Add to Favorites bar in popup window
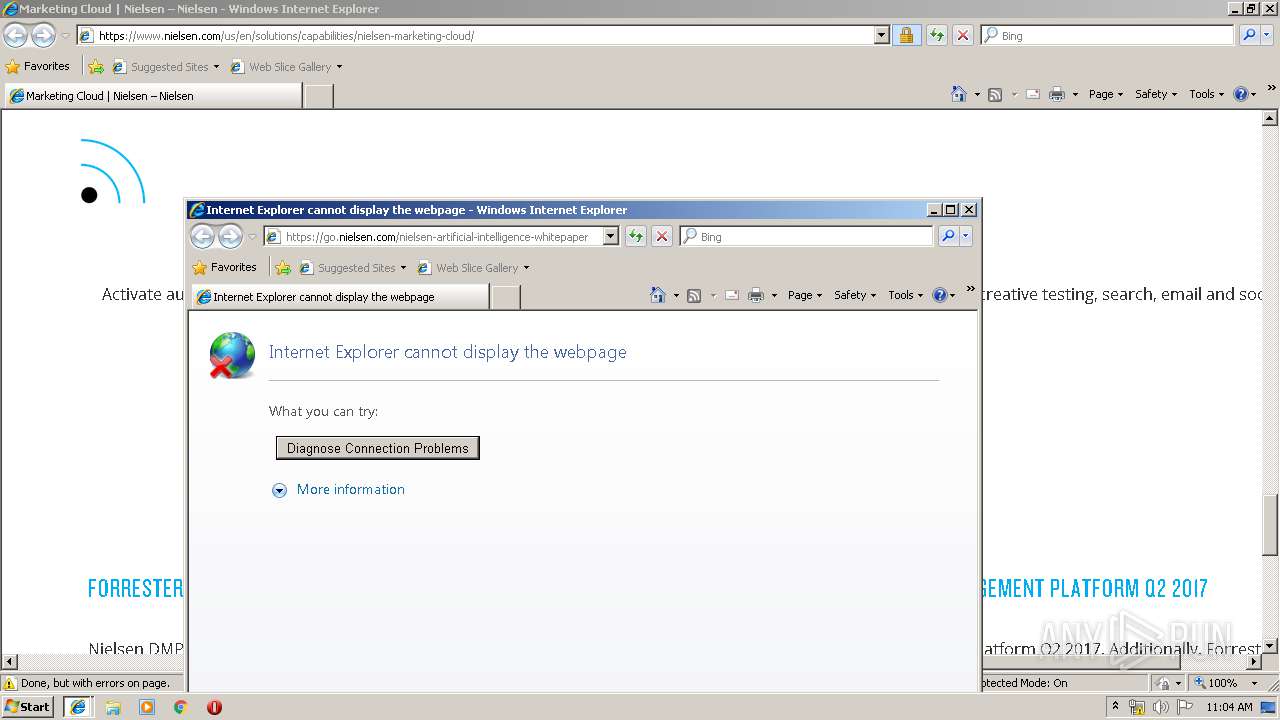The height and width of the screenshot is (720, 1280). 283,268
